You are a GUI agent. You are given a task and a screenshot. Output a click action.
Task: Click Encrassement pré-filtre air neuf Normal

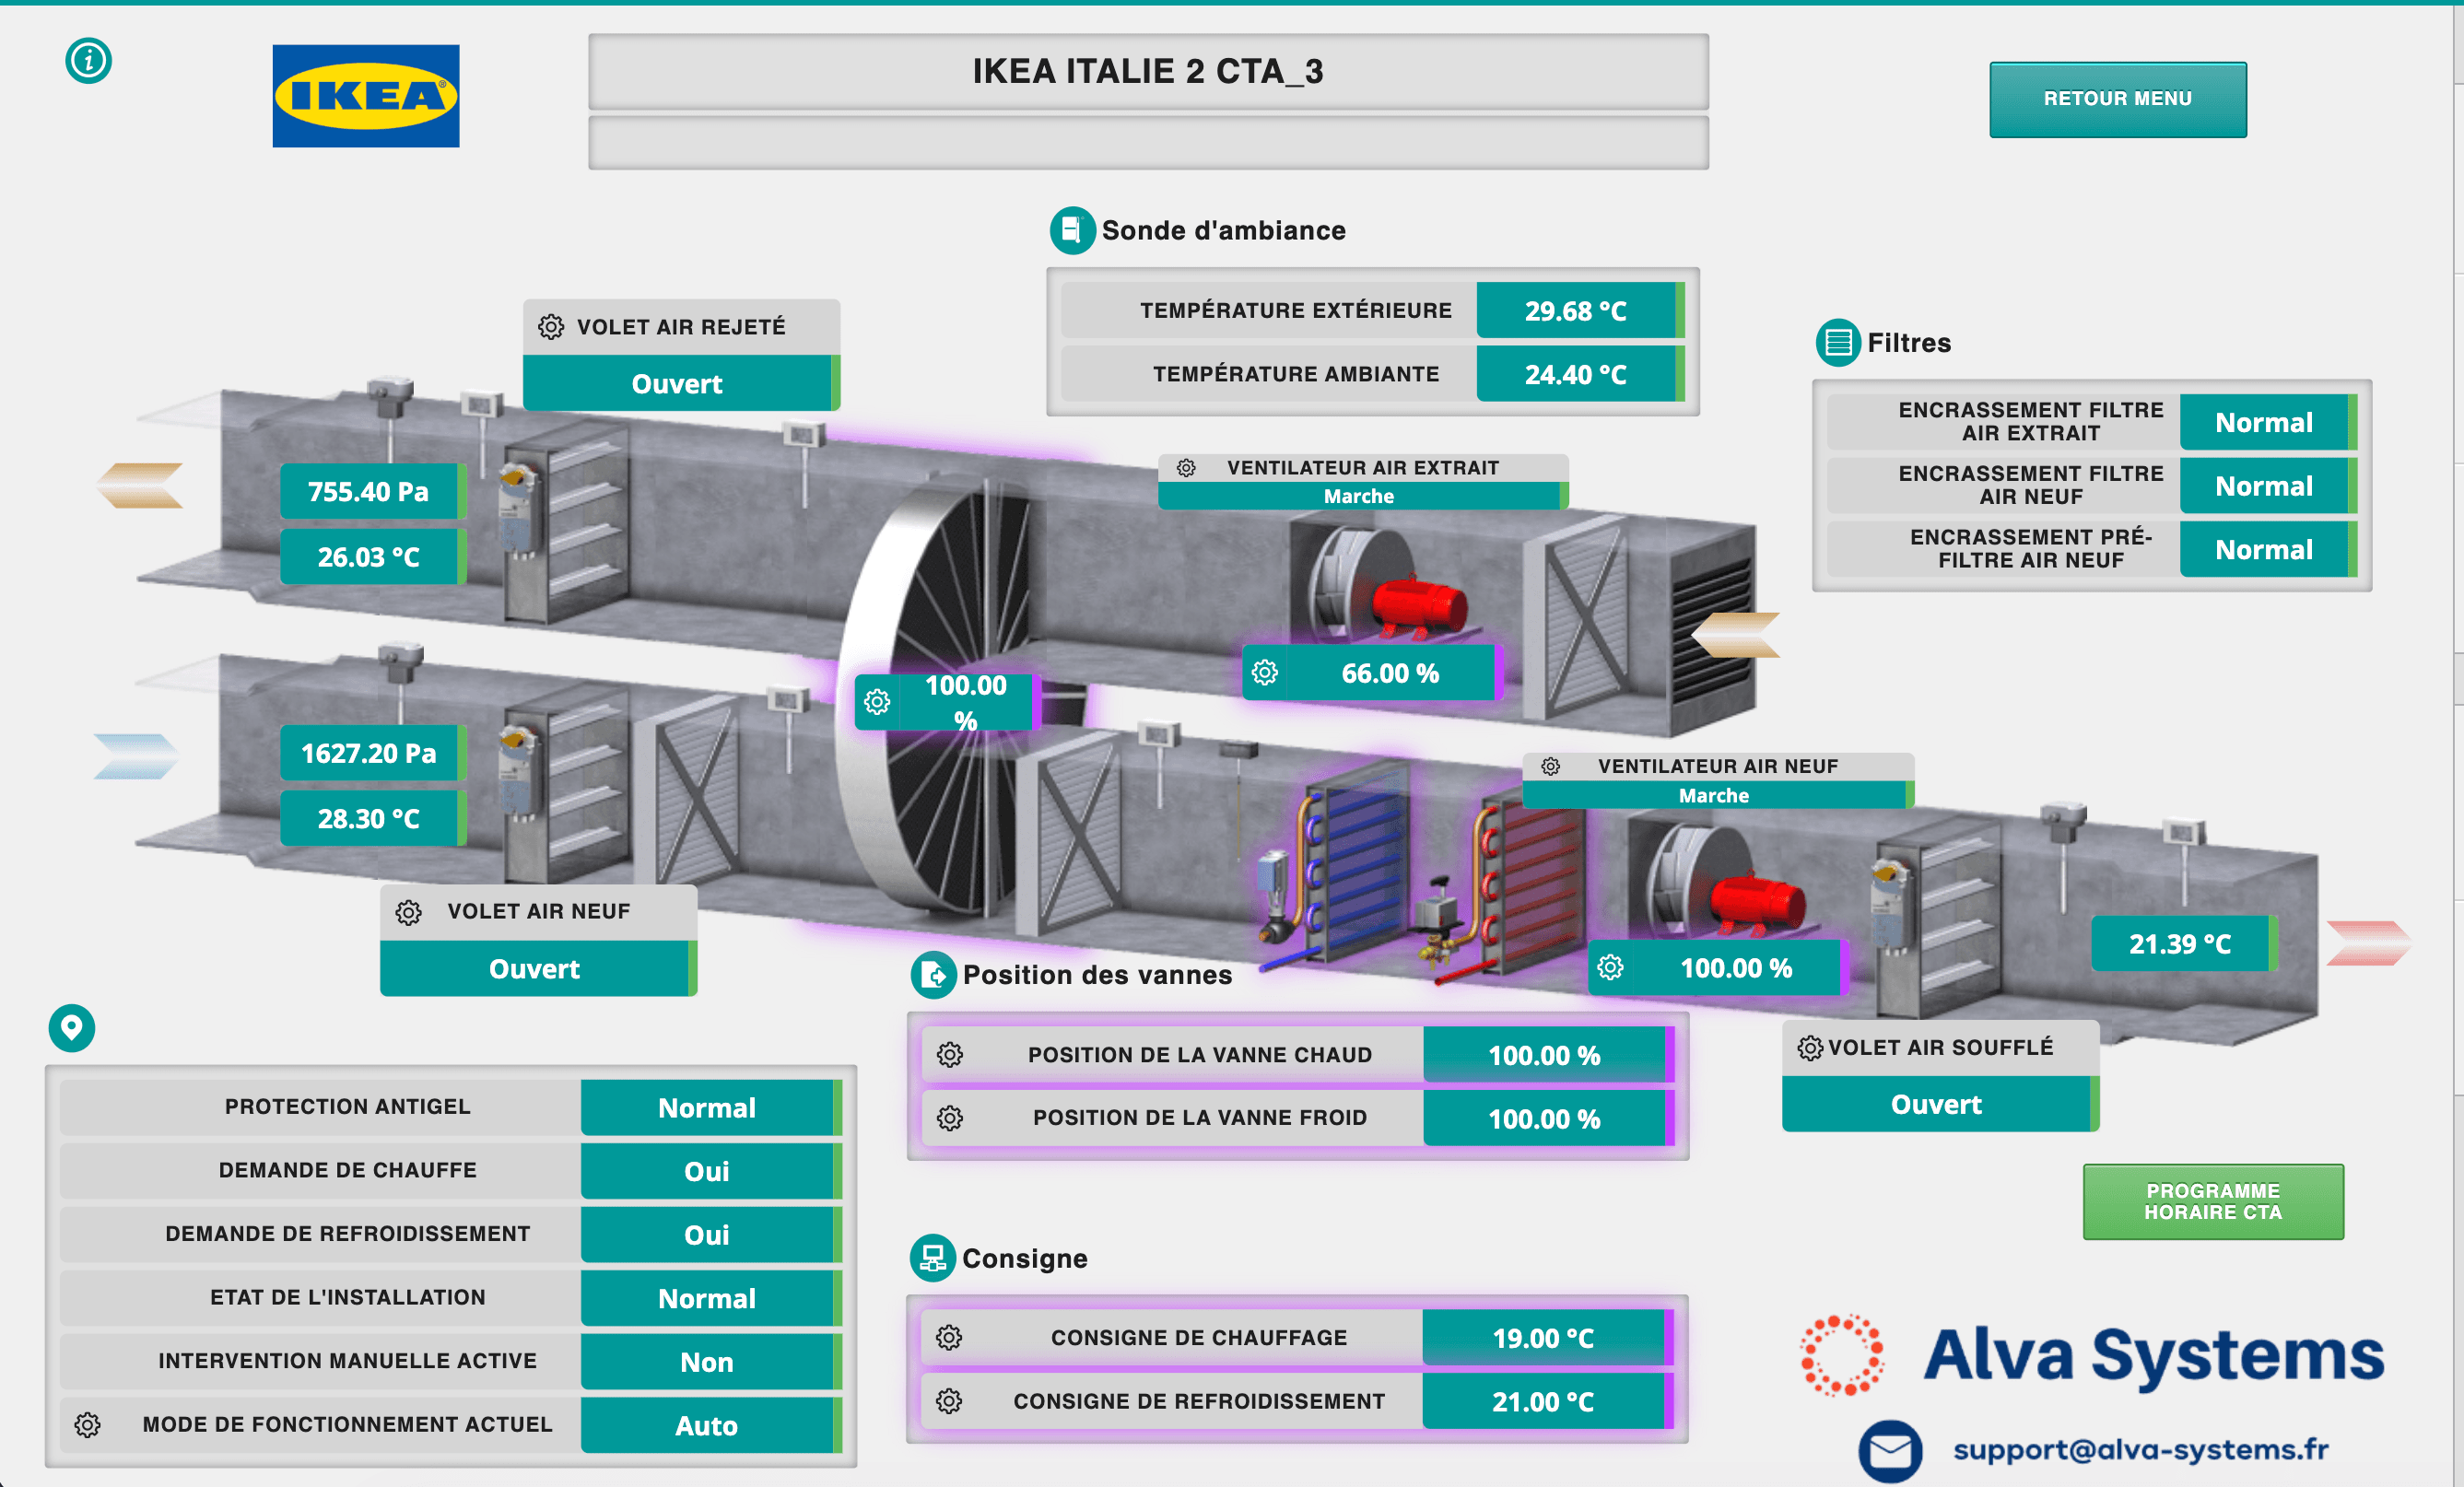[x=2268, y=549]
